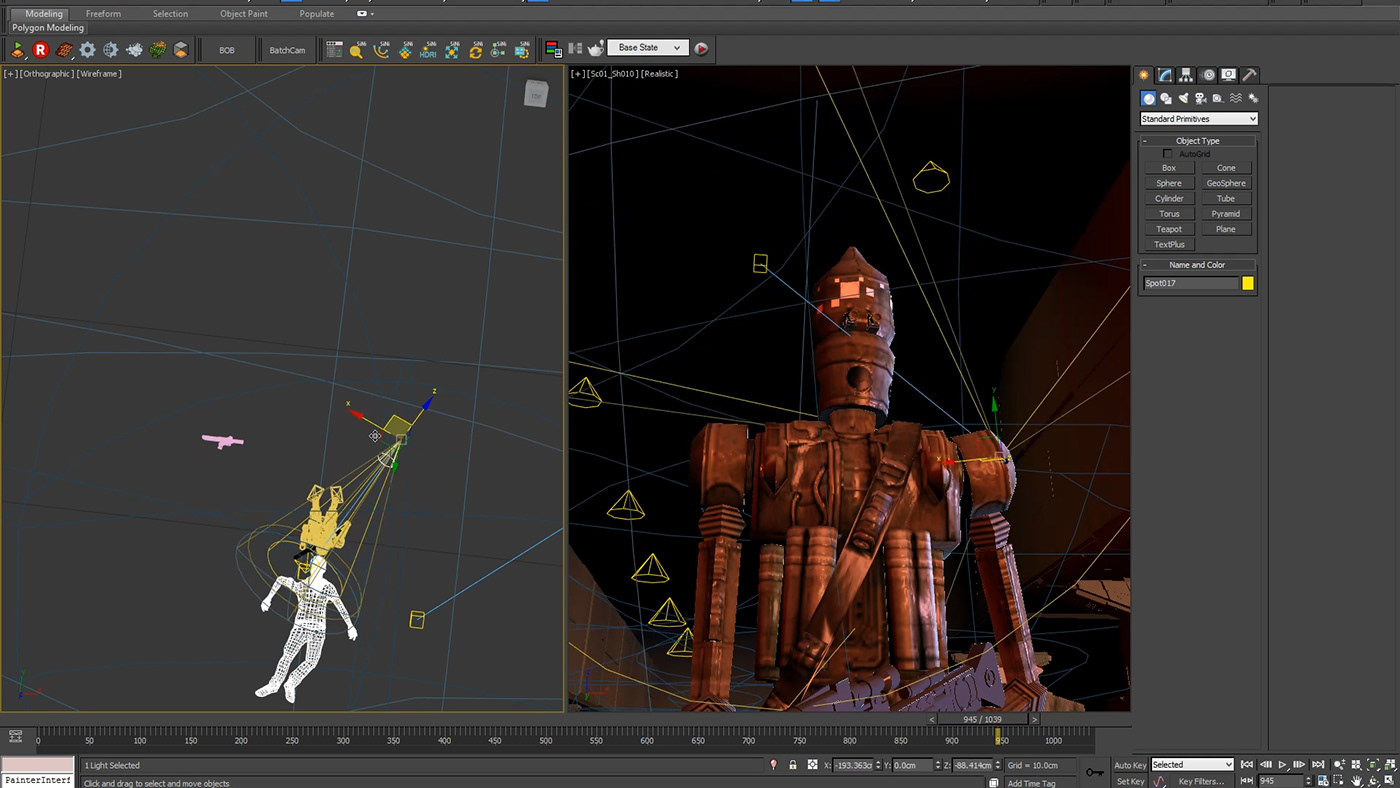
Task: Click the Play Animation button
Action: tap(1283, 765)
